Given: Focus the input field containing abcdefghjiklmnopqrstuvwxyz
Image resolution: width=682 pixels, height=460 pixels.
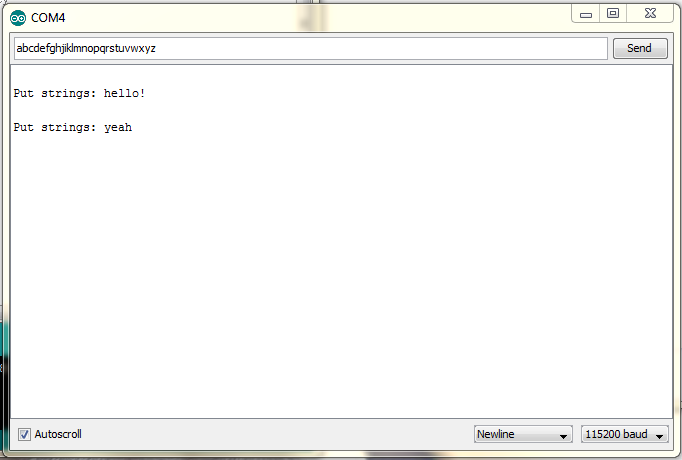Looking at the screenshot, I should tap(311, 48).
